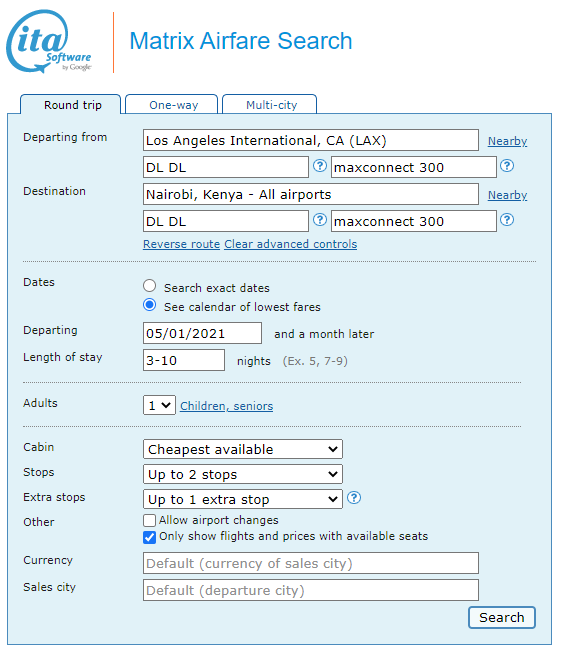This screenshot has width=565, height=664.
Task: Click the Search button
Action: [502, 617]
